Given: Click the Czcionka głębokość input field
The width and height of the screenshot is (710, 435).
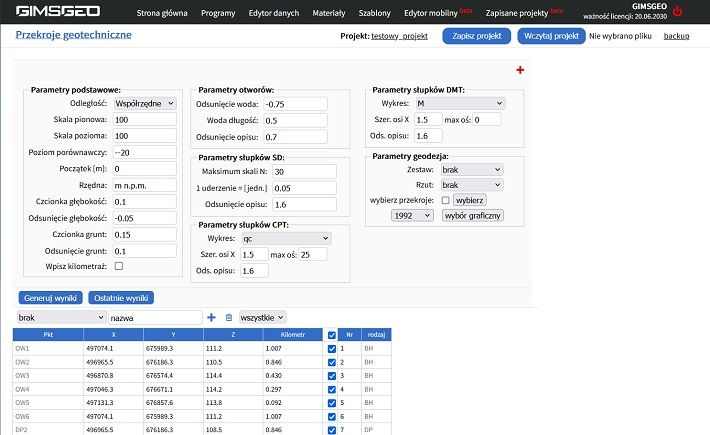Looking at the screenshot, I should (144, 201).
